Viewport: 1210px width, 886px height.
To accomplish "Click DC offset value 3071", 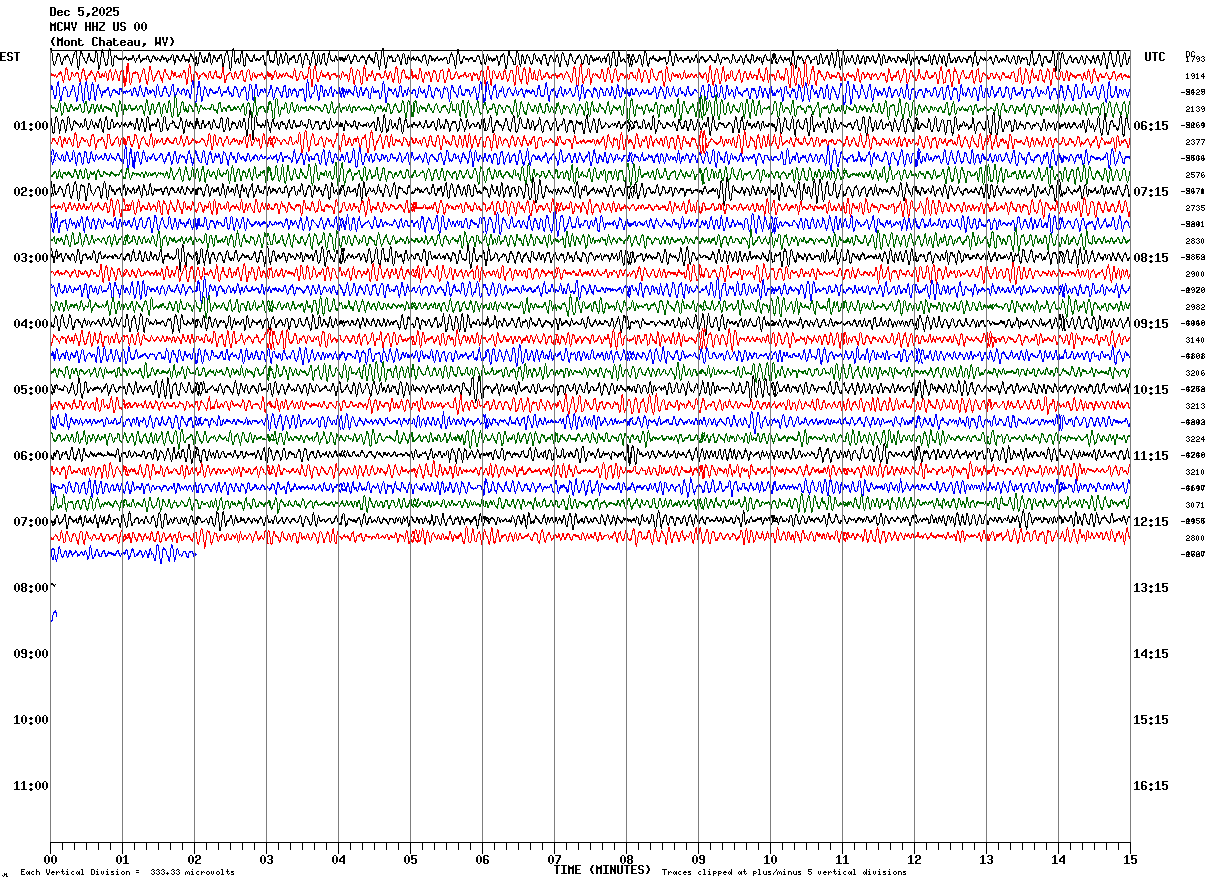I will pos(1195,505).
